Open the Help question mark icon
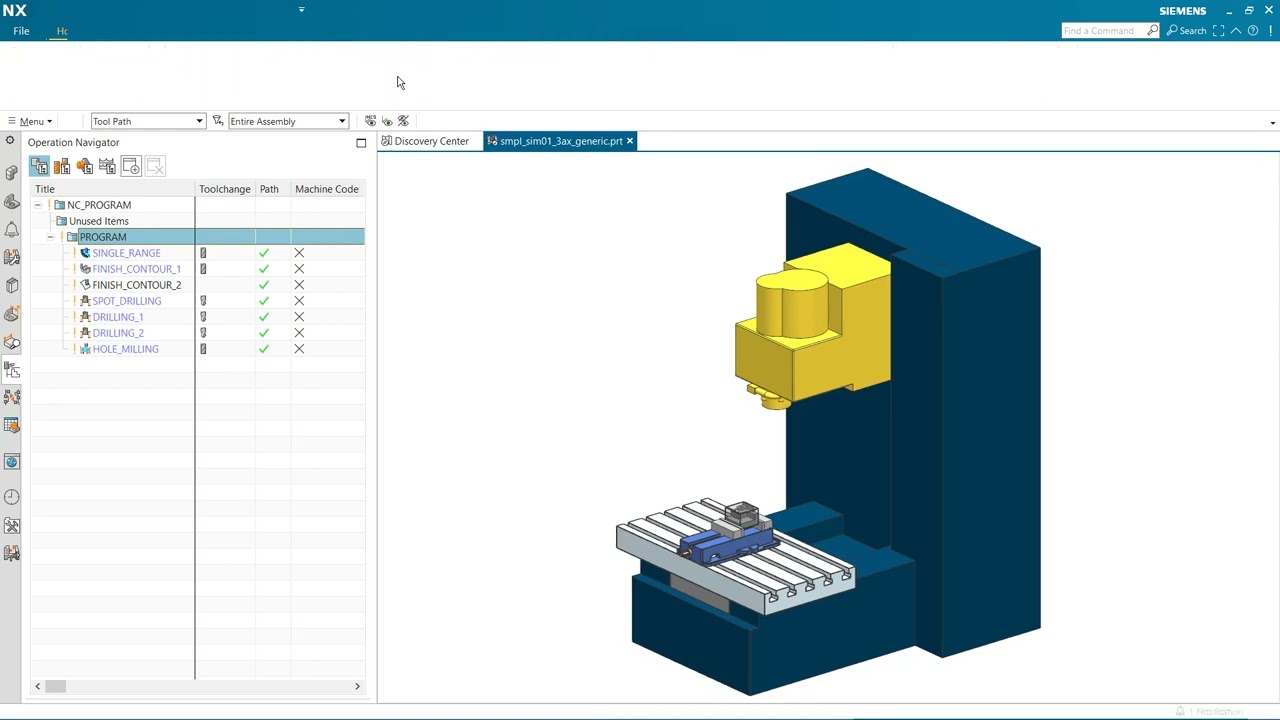This screenshot has width=1280, height=720. [1253, 31]
